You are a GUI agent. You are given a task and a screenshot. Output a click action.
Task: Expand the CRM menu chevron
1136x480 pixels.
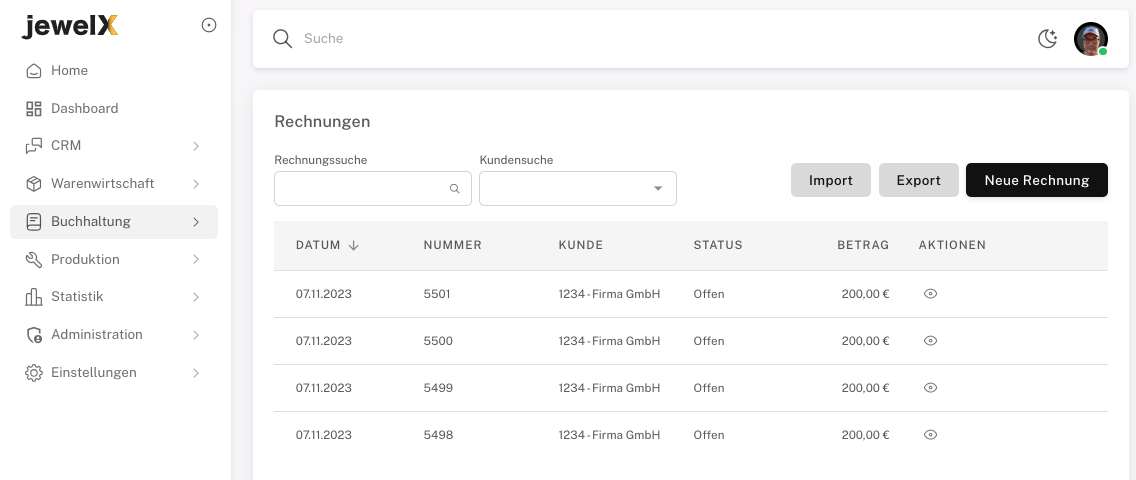[196, 146]
